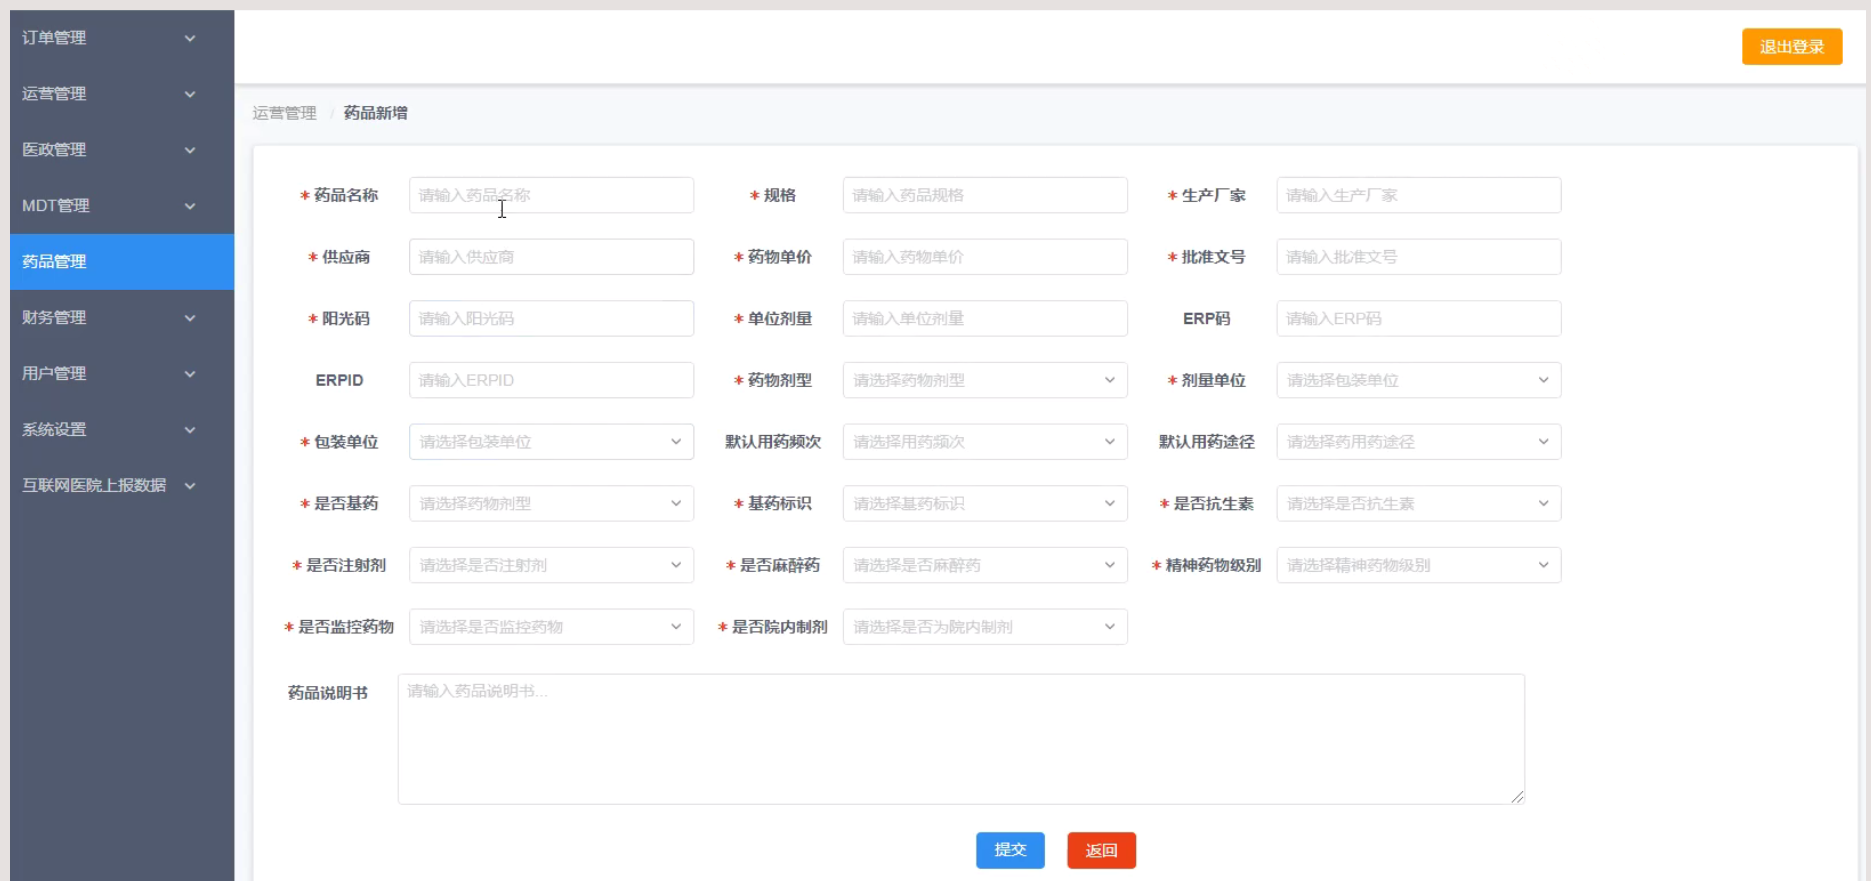Expand the 运营管理 sidebar chevron
The height and width of the screenshot is (881, 1871).
(190, 94)
